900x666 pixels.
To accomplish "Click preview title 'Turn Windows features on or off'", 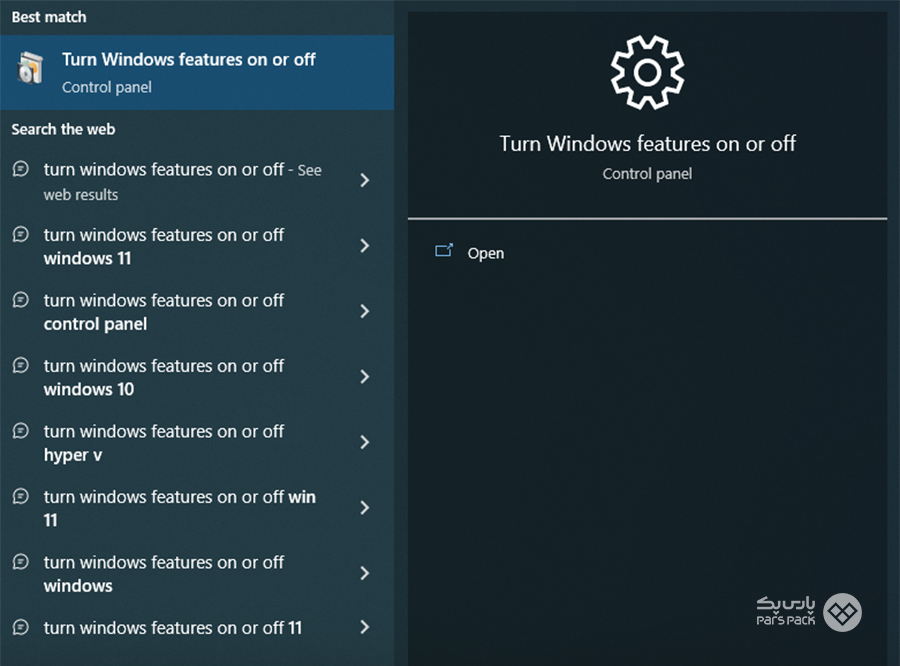I will click(x=647, y=144).
